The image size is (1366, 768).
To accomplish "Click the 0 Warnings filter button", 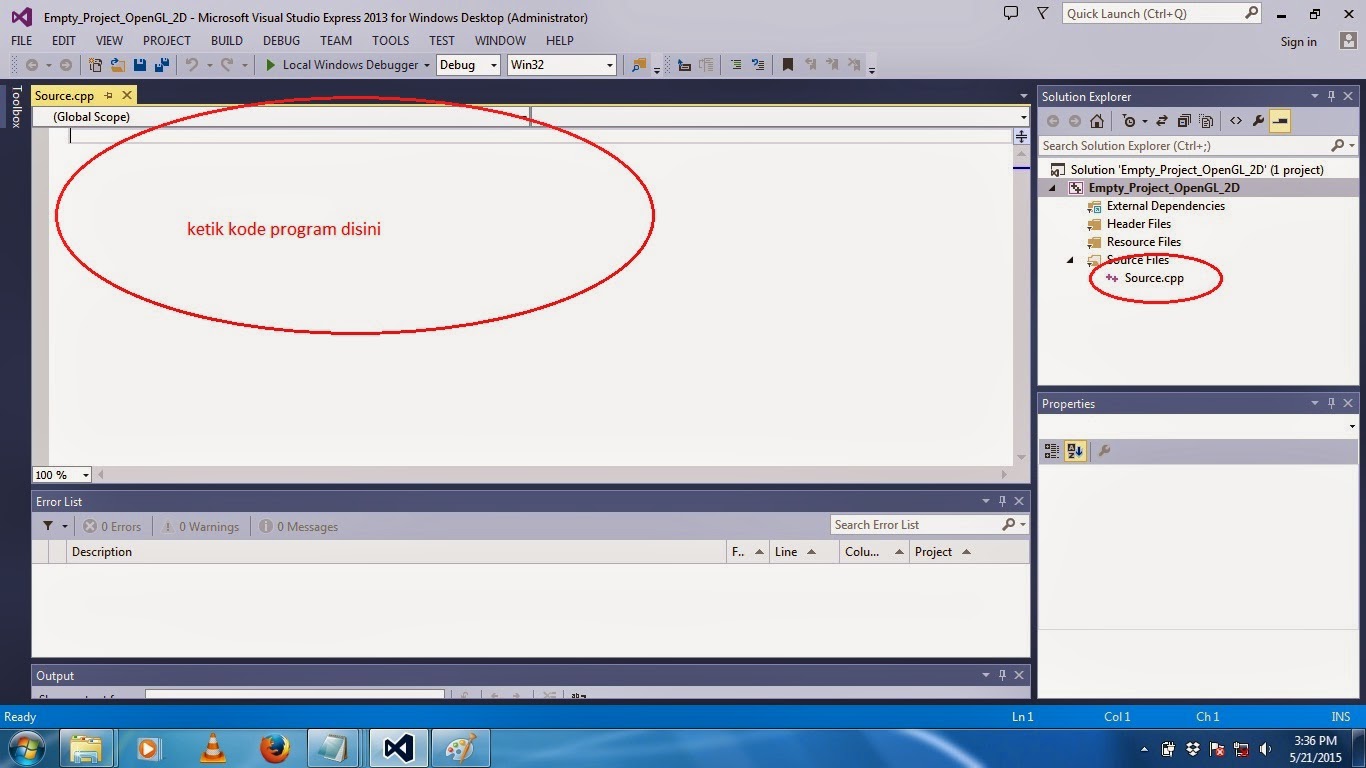I will click(200, 526).
